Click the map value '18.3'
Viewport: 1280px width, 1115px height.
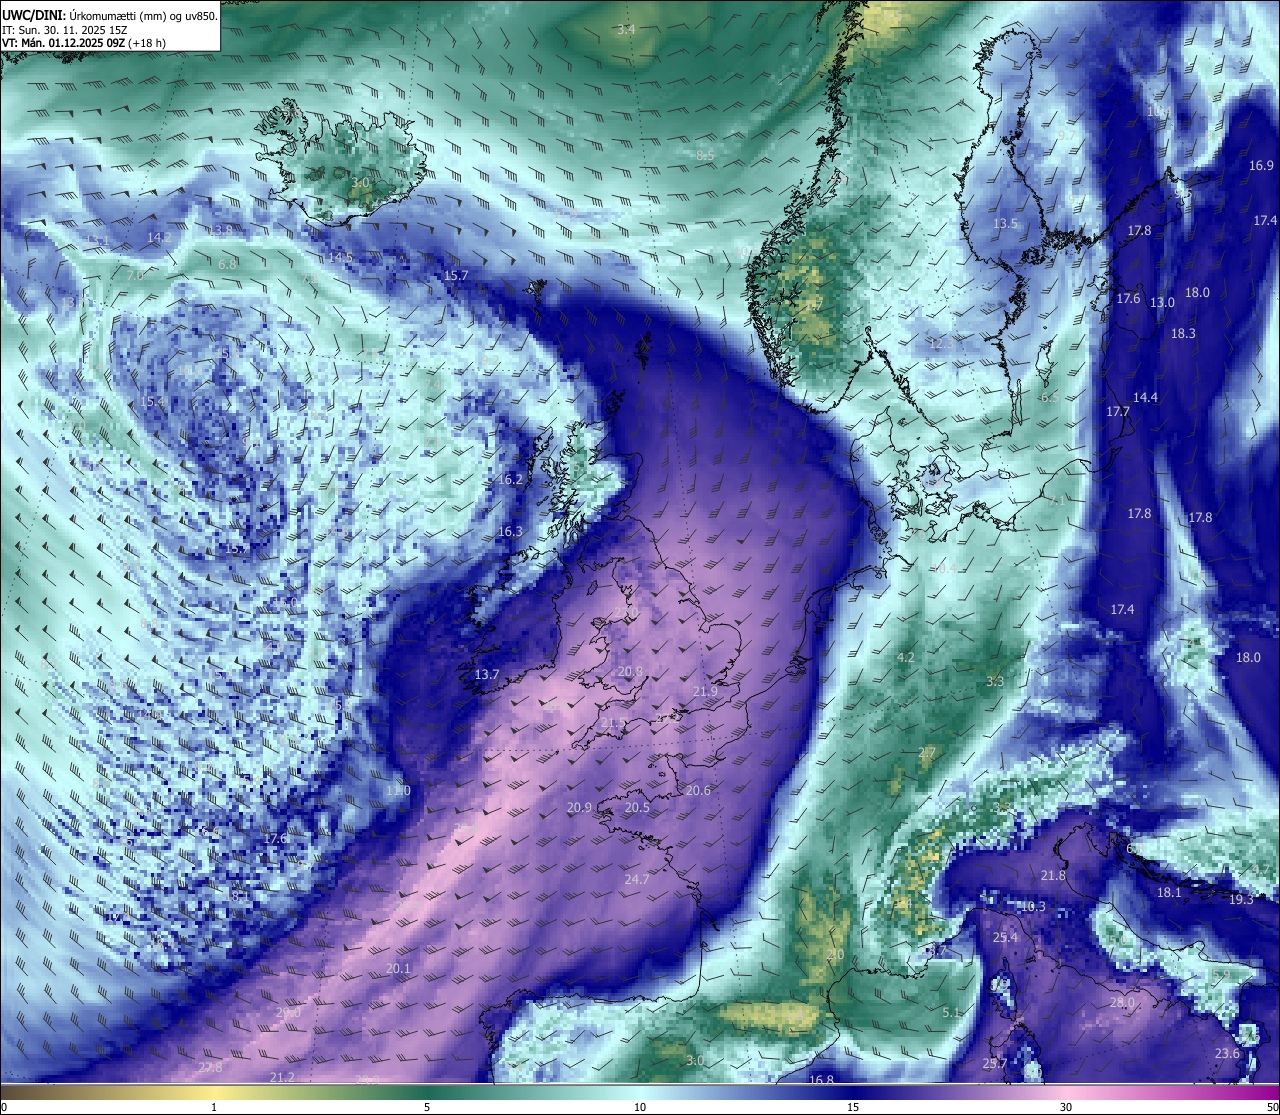(x=1183, y=334)
